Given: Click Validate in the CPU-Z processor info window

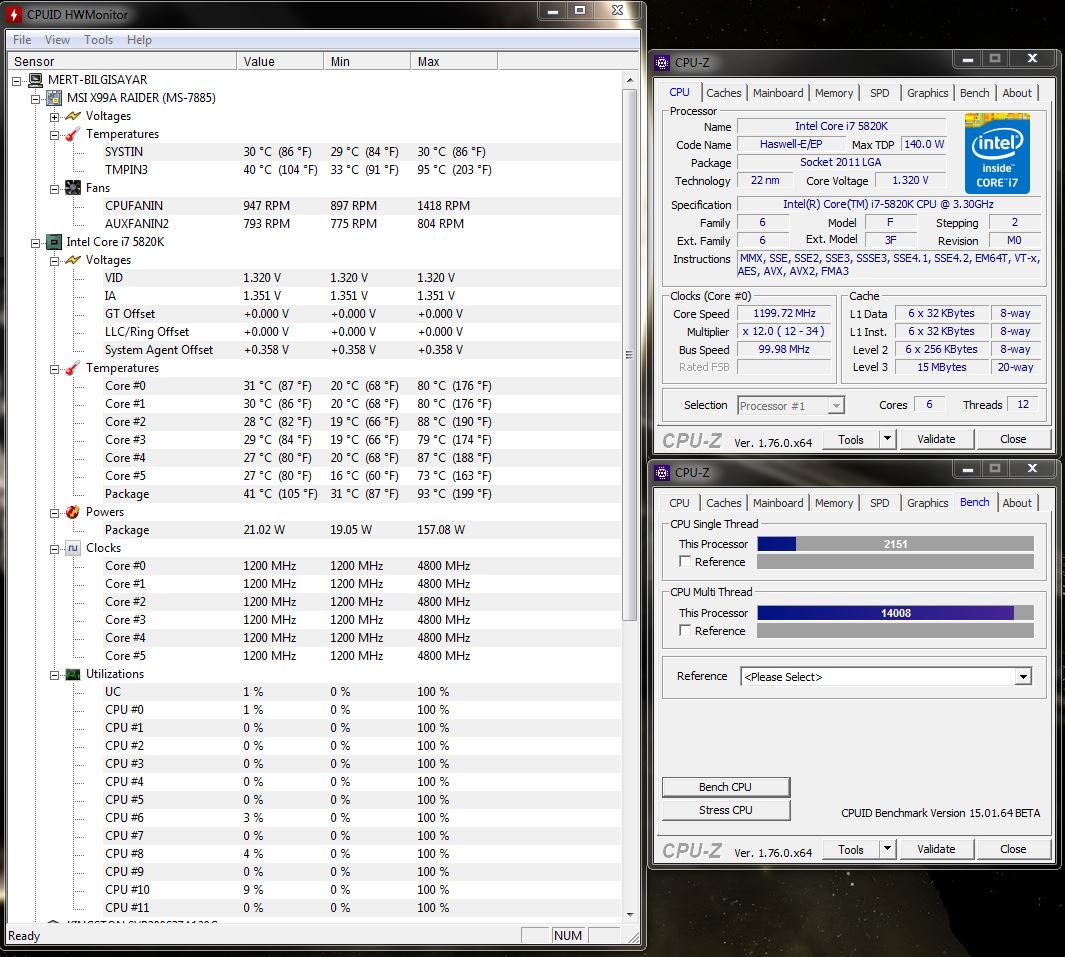Looking at the screenshot, I should tap(936, 439).
